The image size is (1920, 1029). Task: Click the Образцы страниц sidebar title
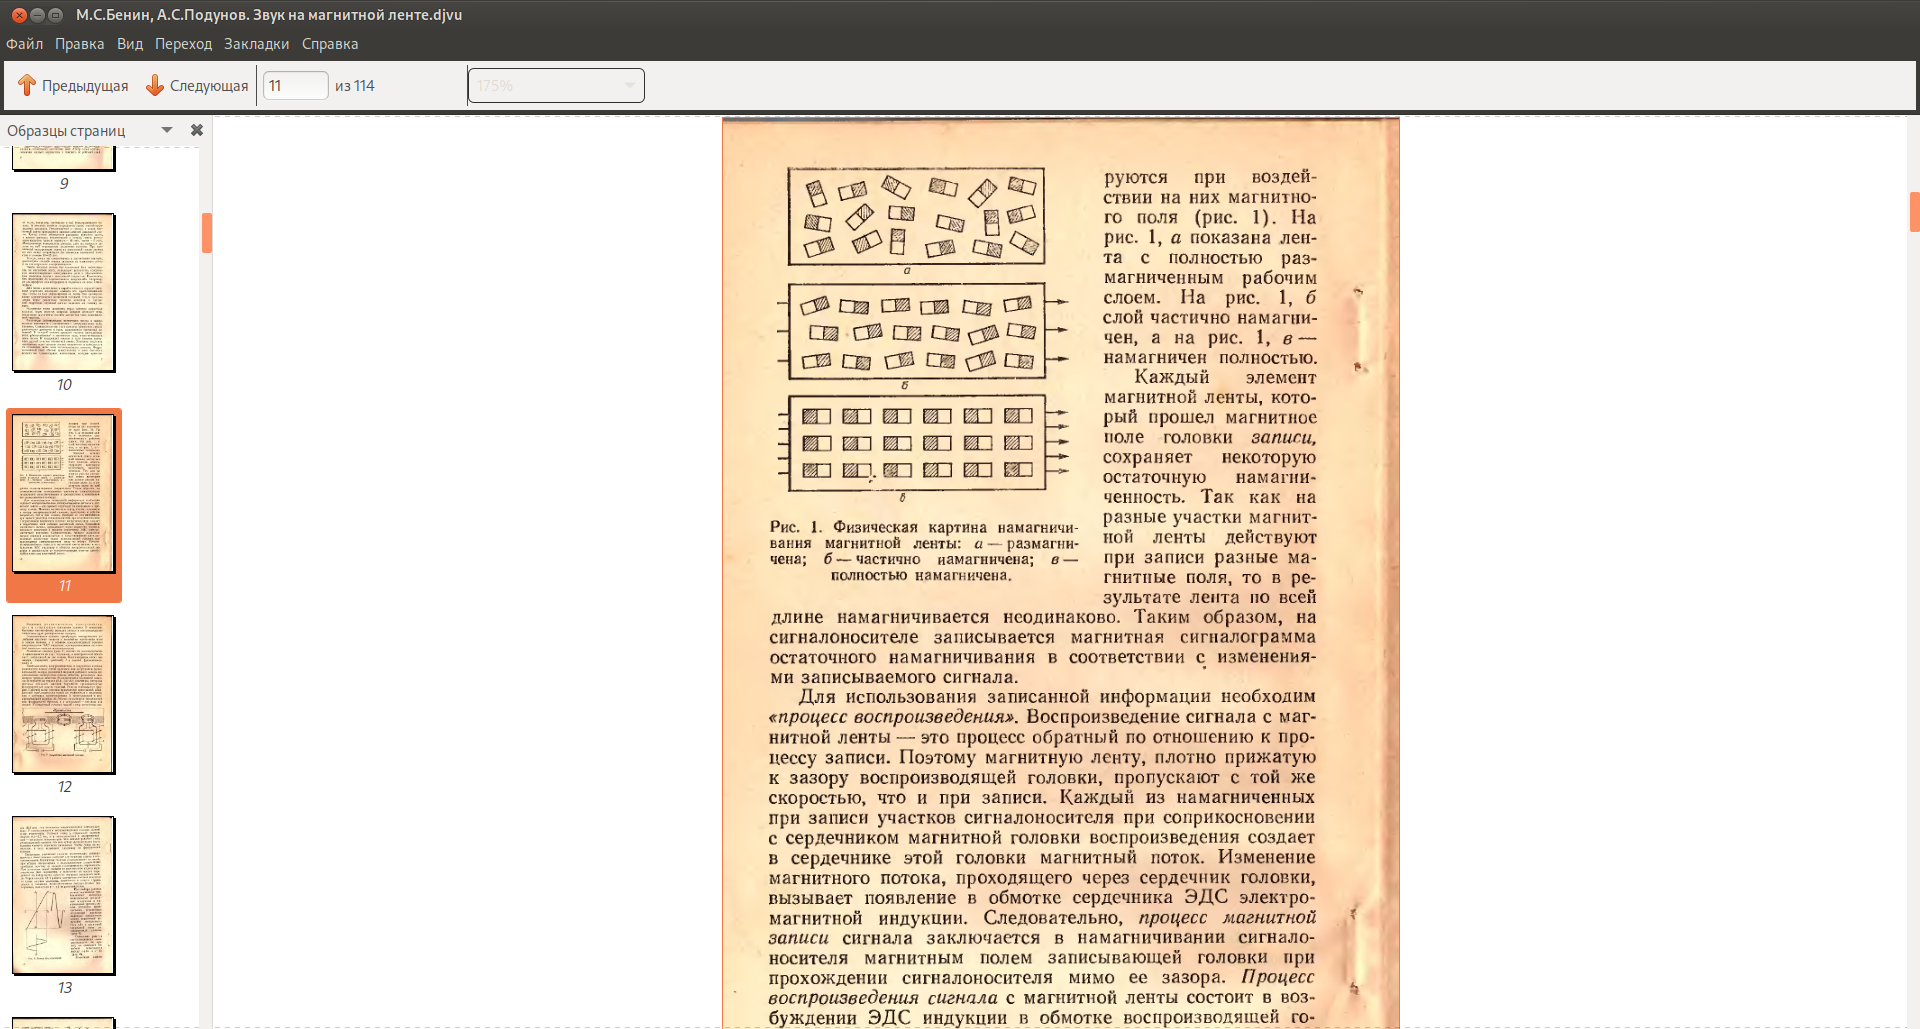tap(66, 131)
